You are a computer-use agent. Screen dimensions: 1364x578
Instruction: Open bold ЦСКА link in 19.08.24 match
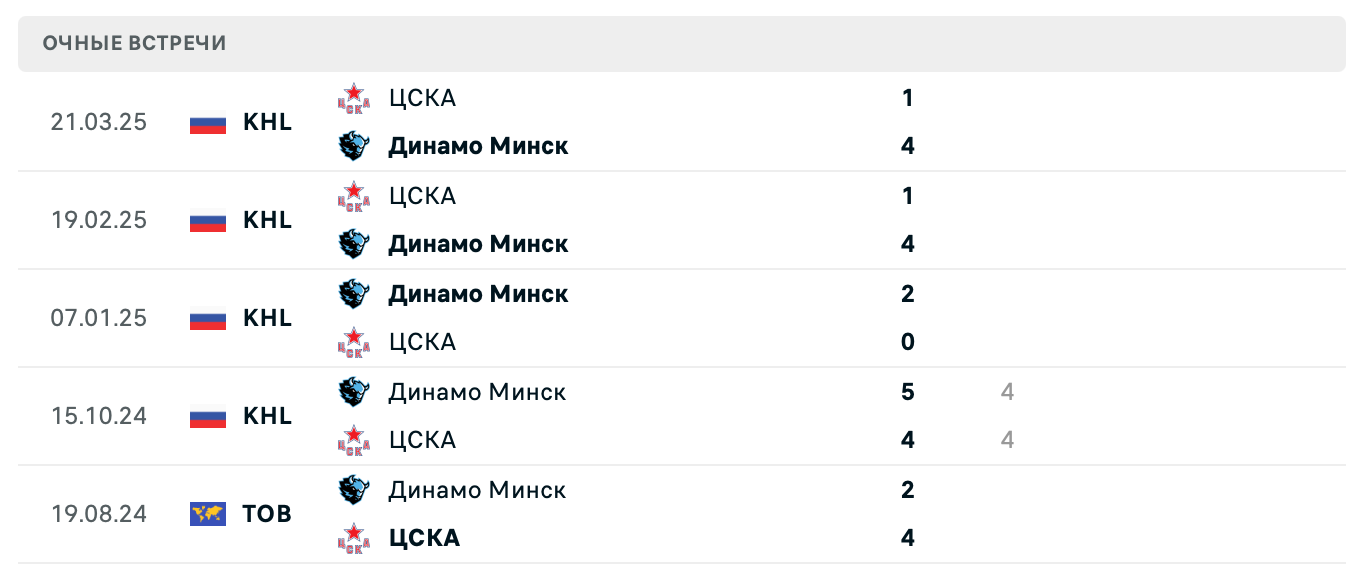(424, 538)
